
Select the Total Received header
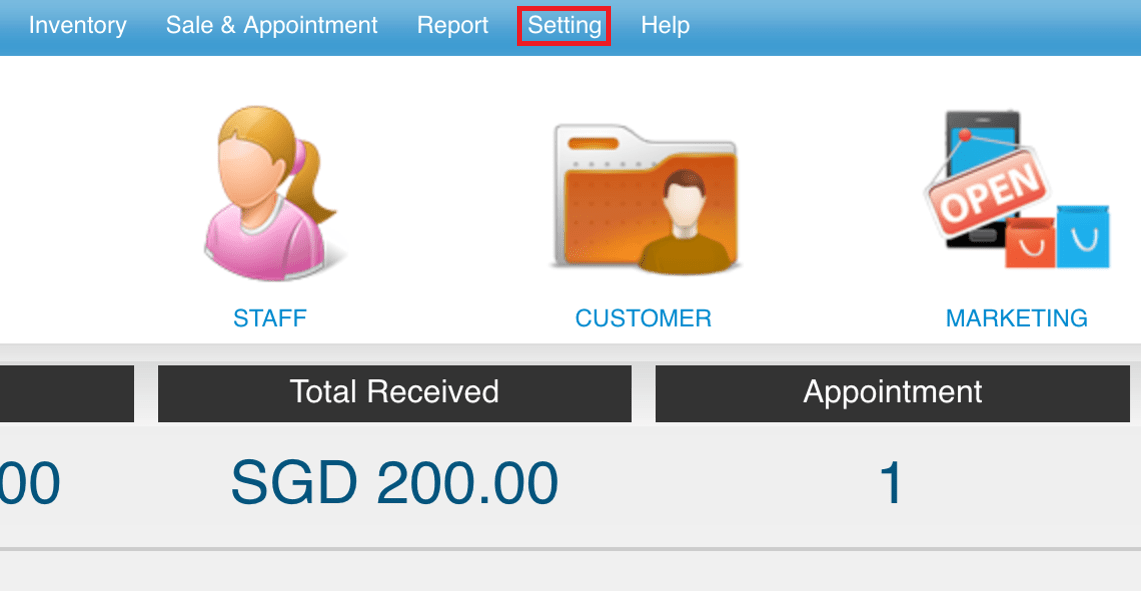click(x=394, y=393)
